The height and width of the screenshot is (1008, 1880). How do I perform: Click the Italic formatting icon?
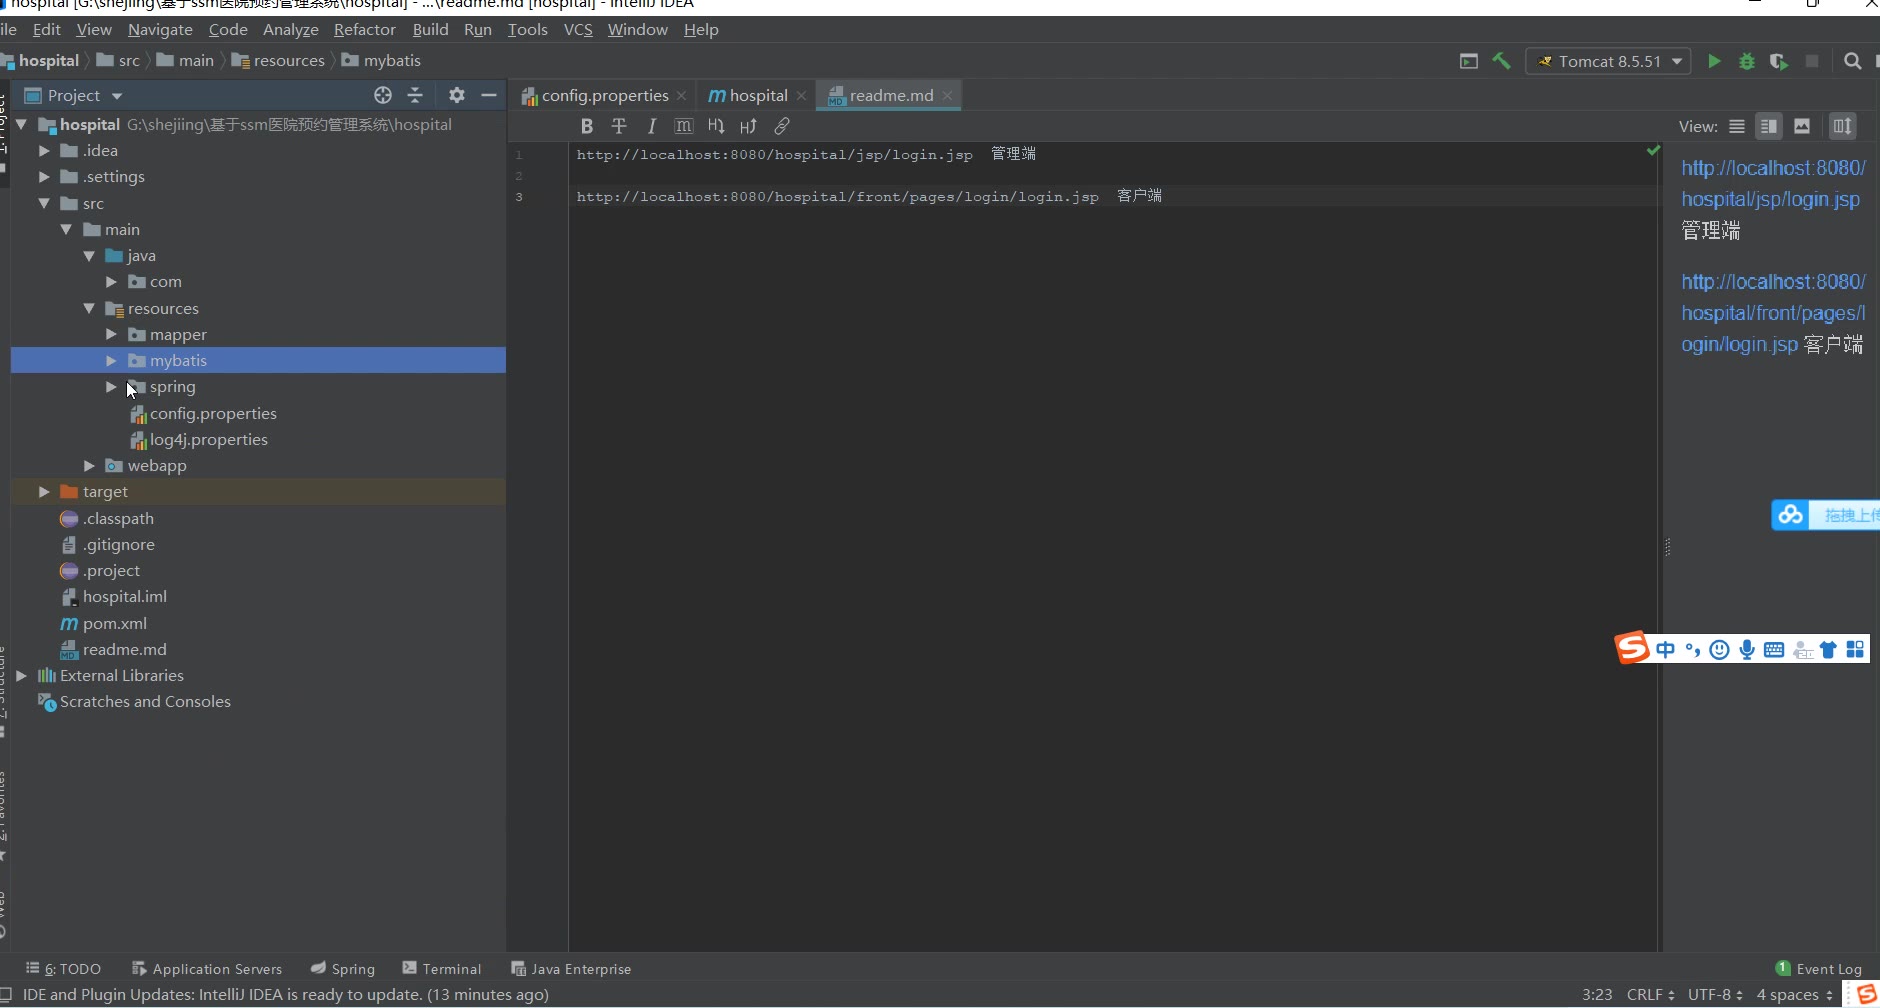(x=651, y=126)
